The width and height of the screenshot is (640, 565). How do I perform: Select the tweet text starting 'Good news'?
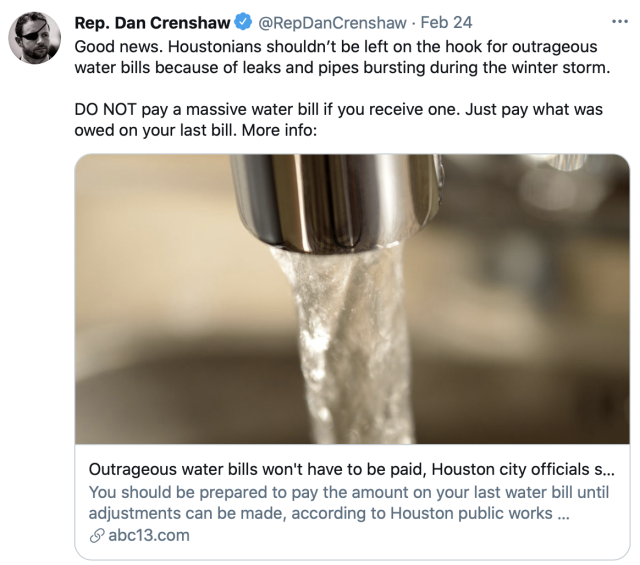342,57
